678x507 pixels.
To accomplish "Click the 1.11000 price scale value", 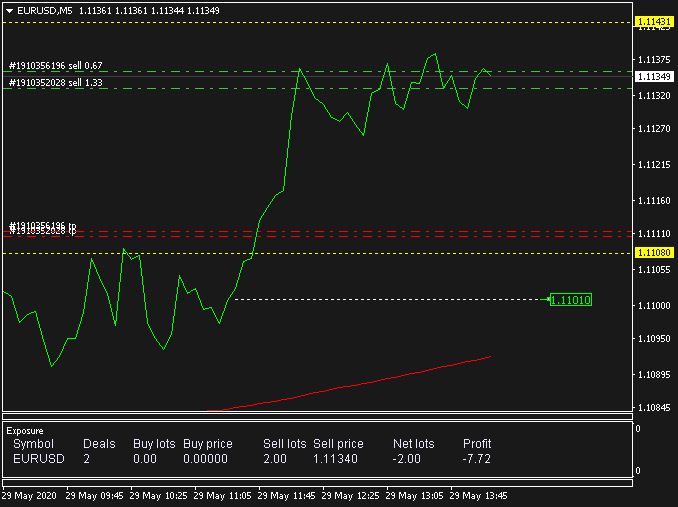I will [654, 306].
